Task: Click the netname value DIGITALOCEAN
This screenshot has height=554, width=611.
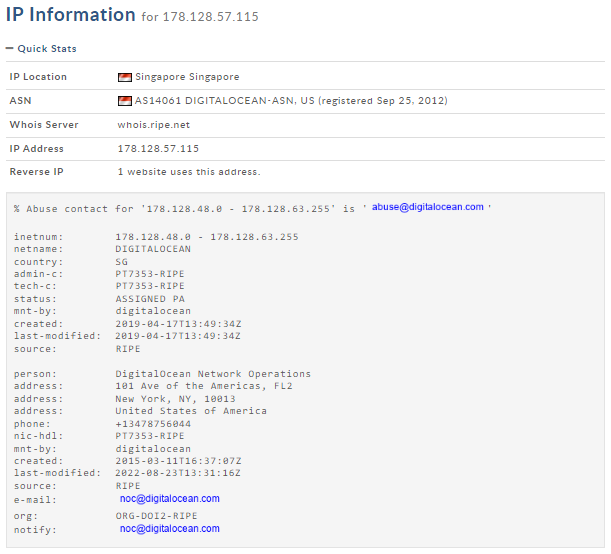Action: (x=153, y=249)
